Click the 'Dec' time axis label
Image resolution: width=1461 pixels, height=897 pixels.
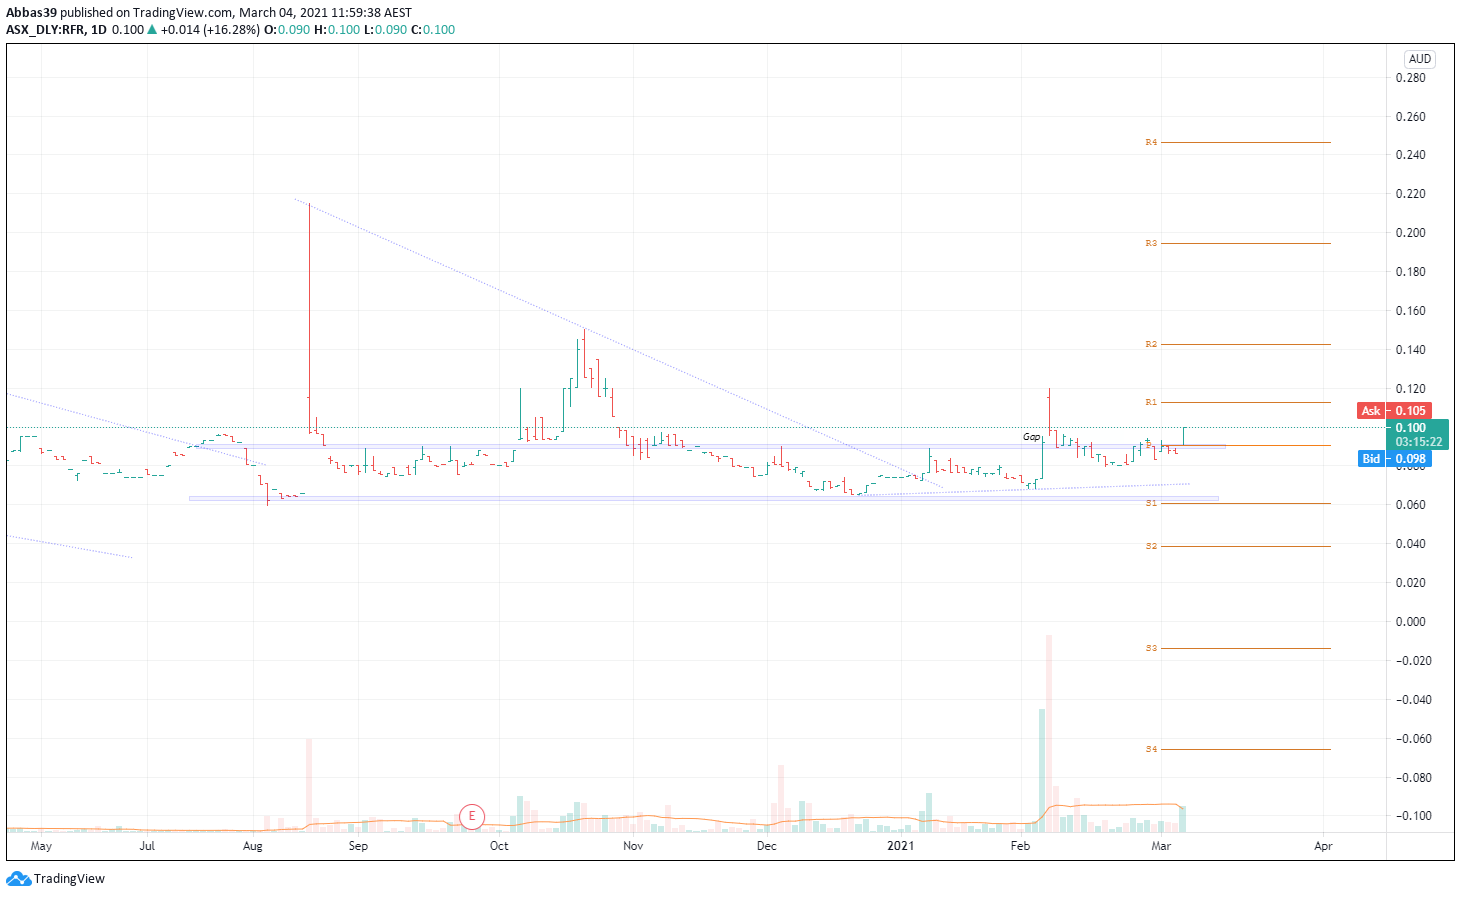coord(767,846)
